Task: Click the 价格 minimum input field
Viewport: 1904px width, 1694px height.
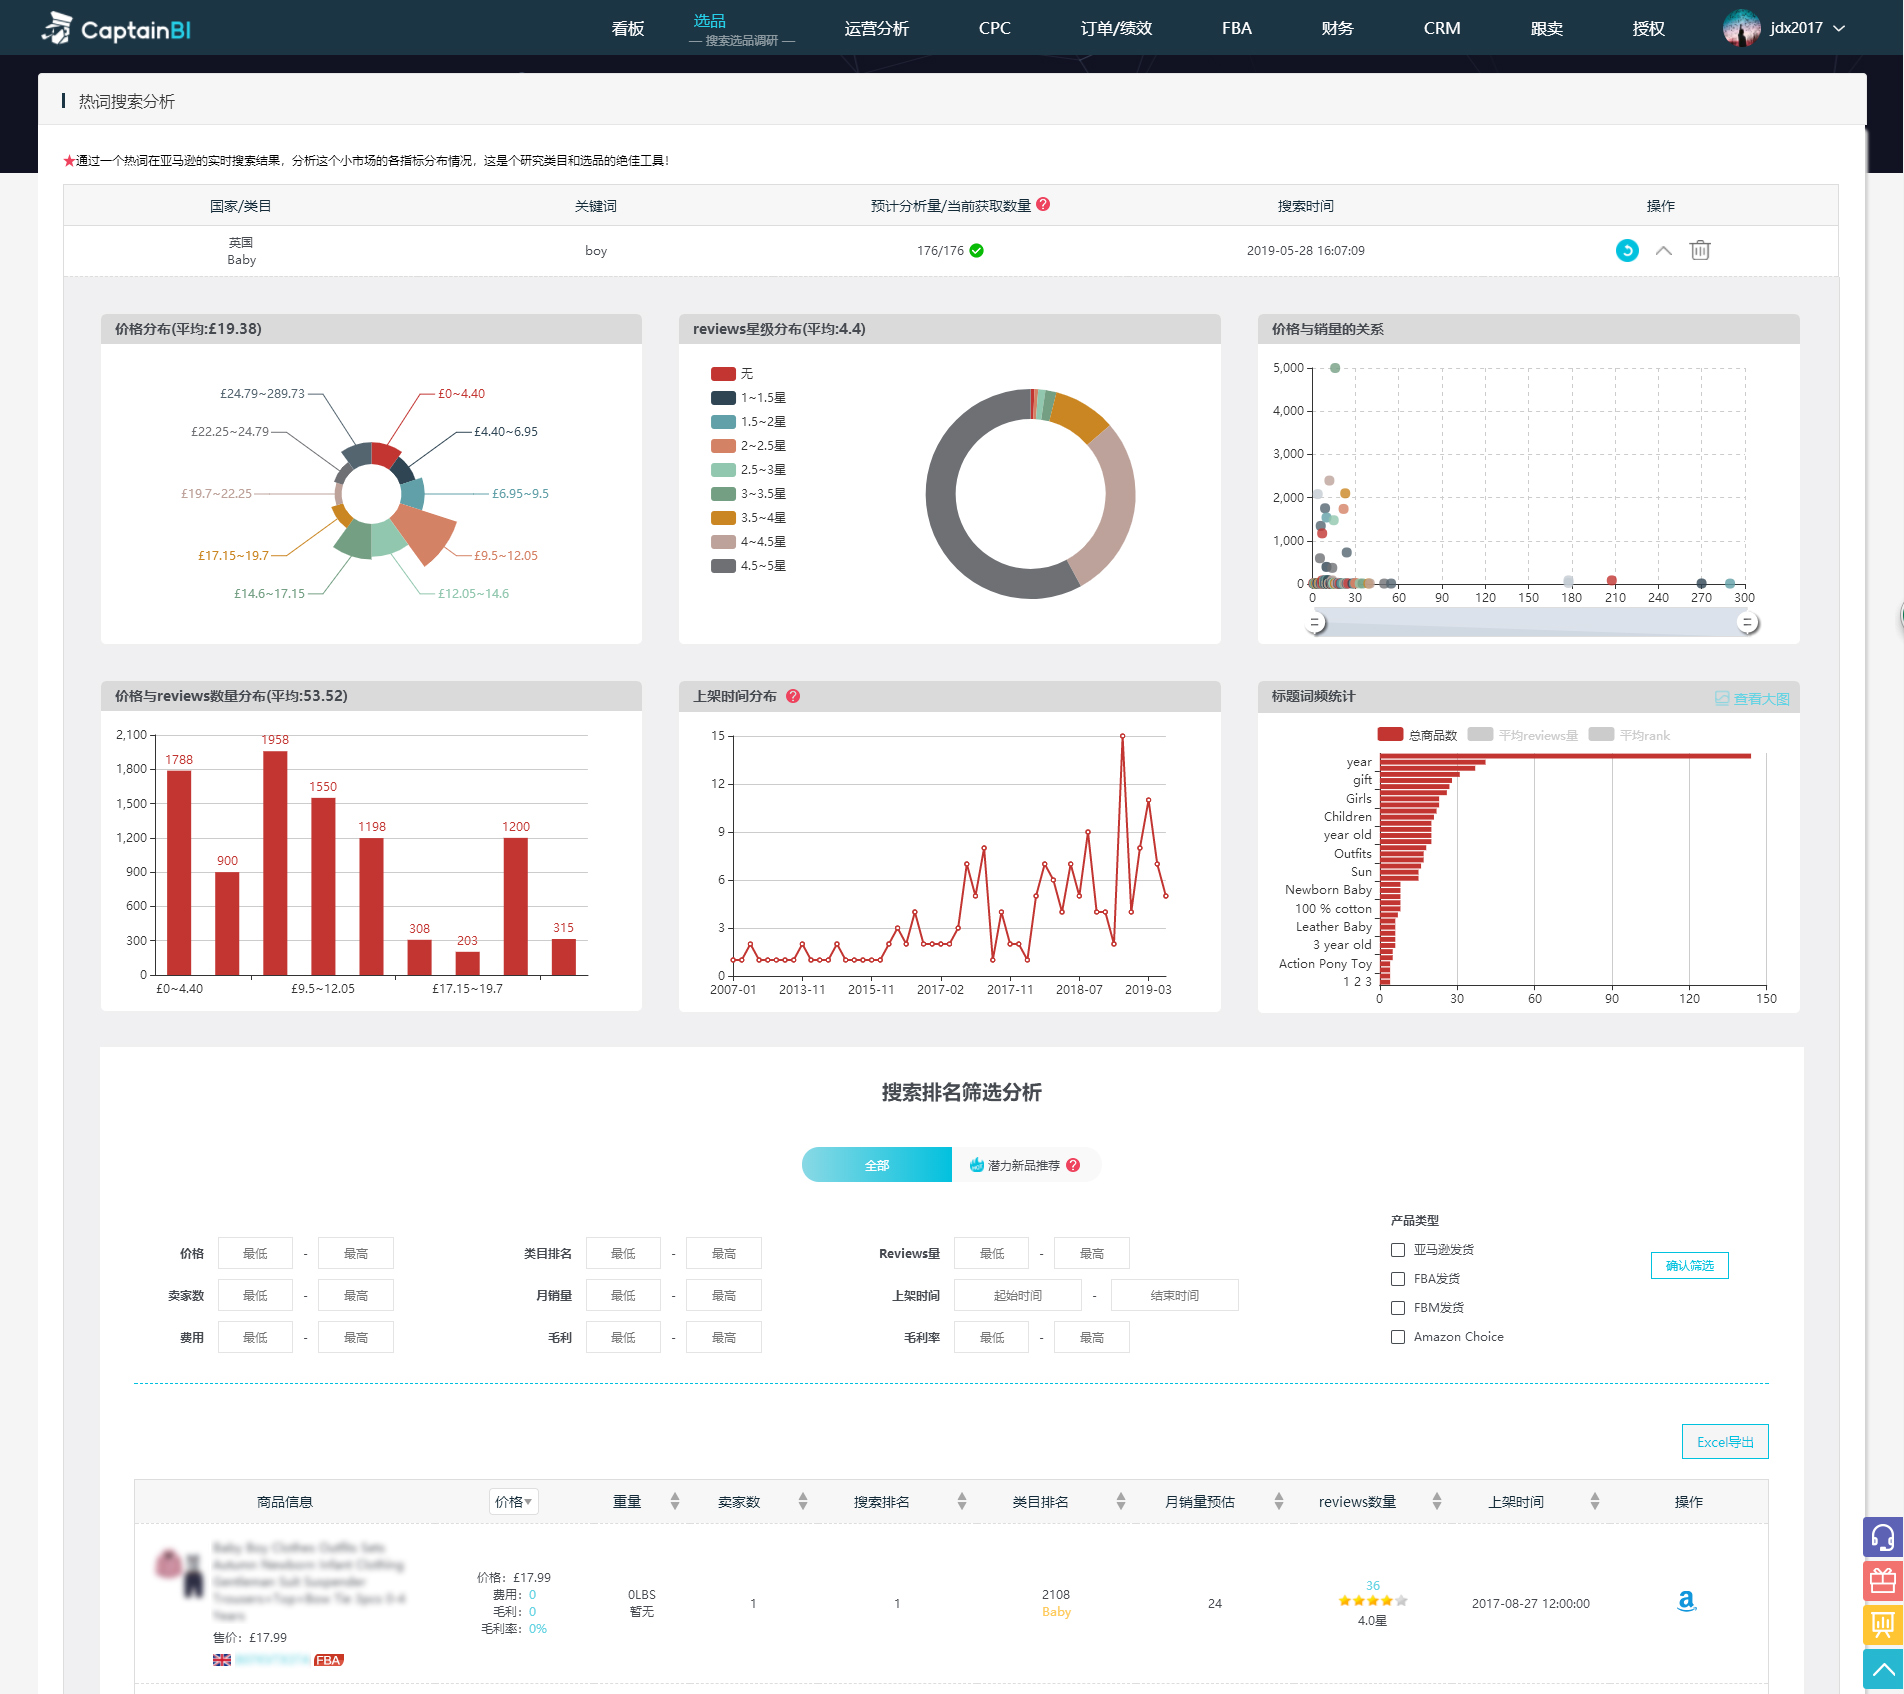Action: click(255, 1254)
